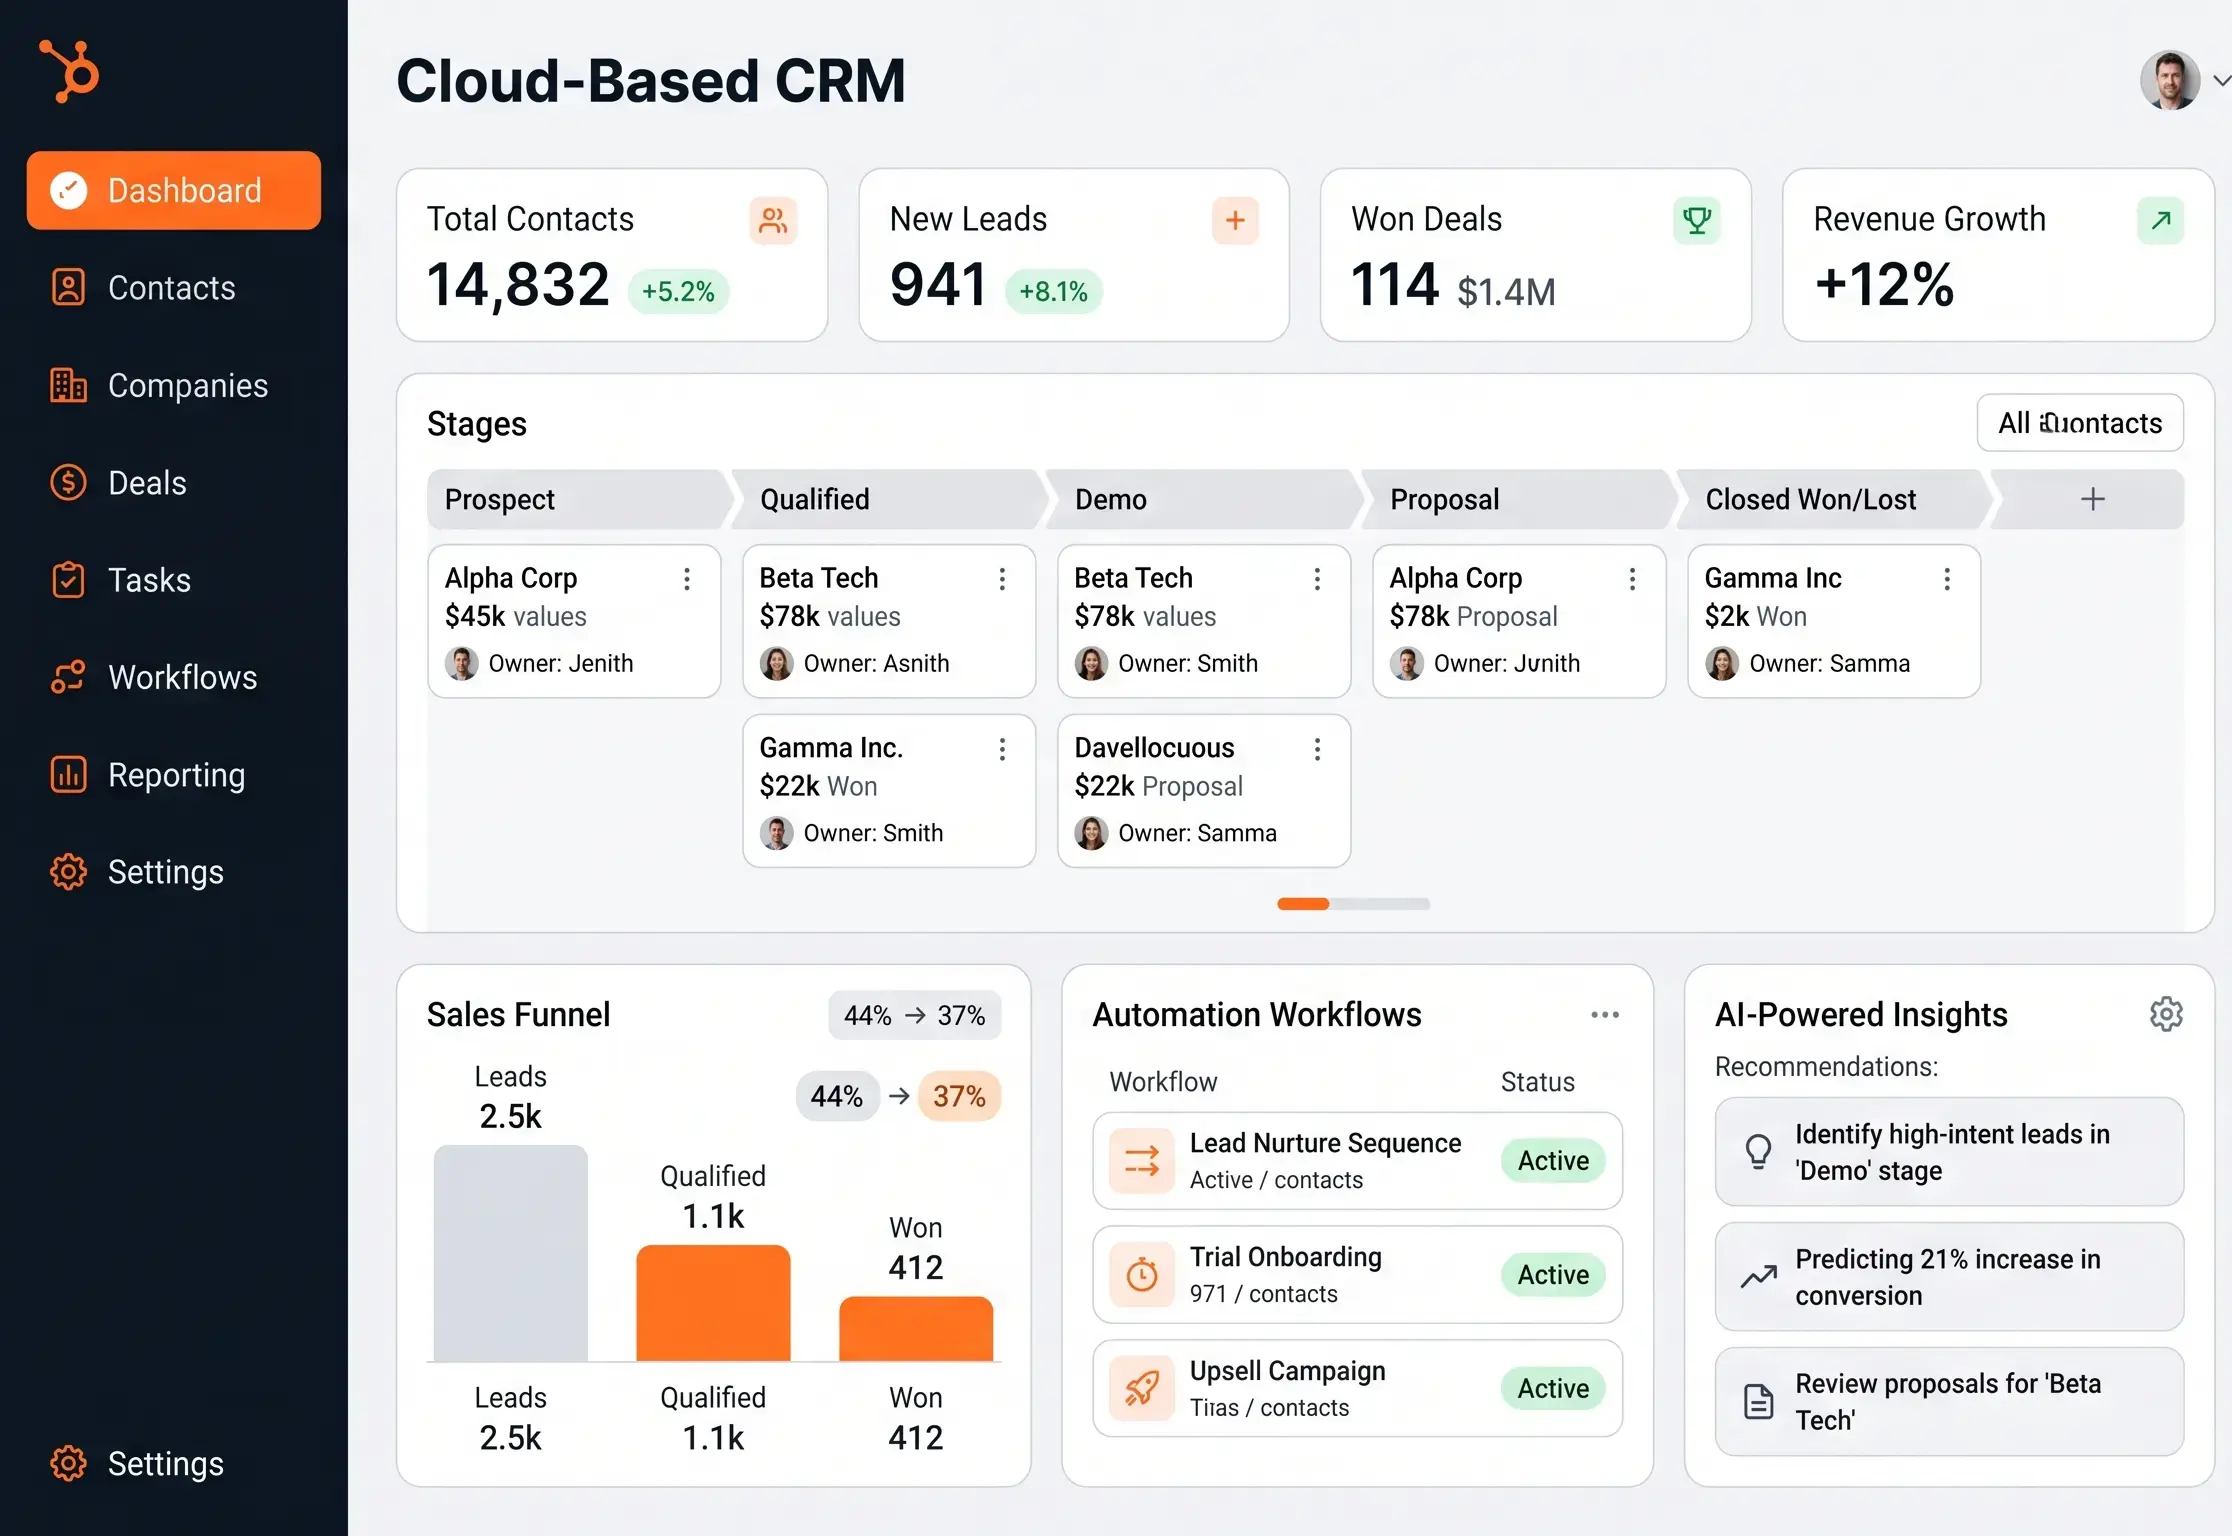Click the New Leads +8.1% badge
Viewport: 2232px width, 1536px height.
[1053, 291]
